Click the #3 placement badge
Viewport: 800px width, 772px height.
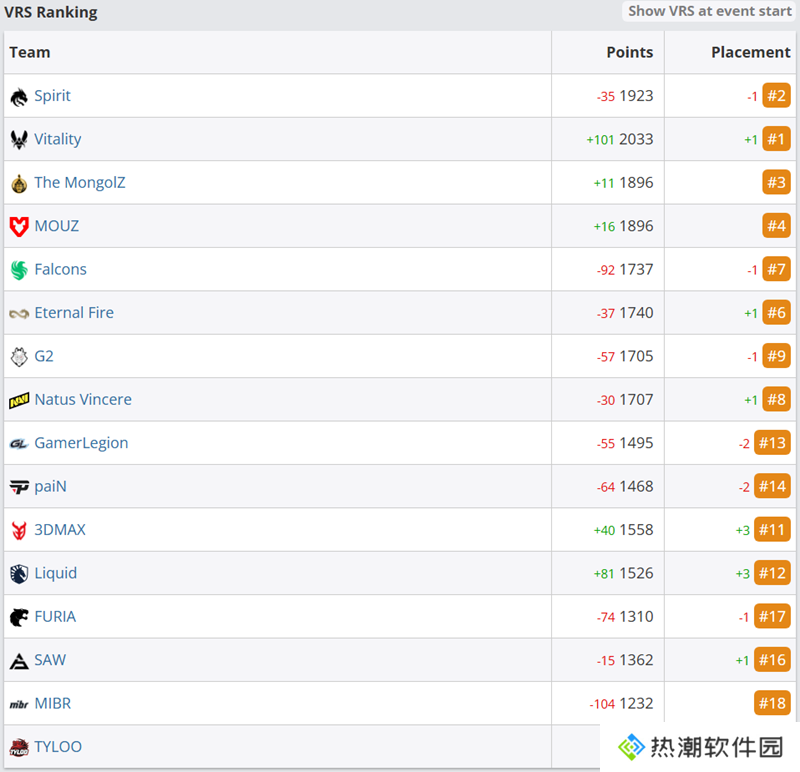click(x=777, y=182)
